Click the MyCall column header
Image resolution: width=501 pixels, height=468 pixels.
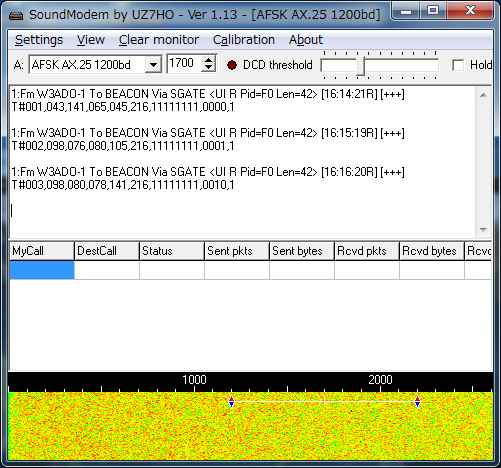[42, 251]
